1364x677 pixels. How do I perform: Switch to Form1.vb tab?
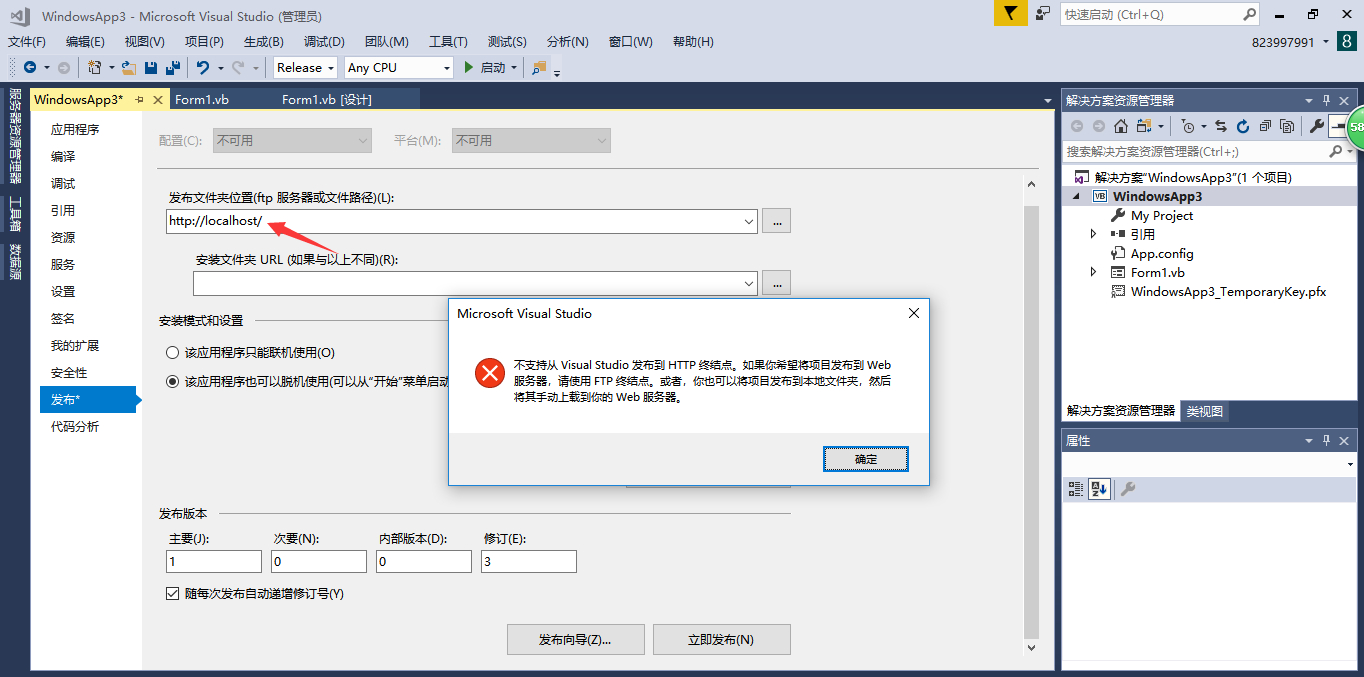coord(202,99)
